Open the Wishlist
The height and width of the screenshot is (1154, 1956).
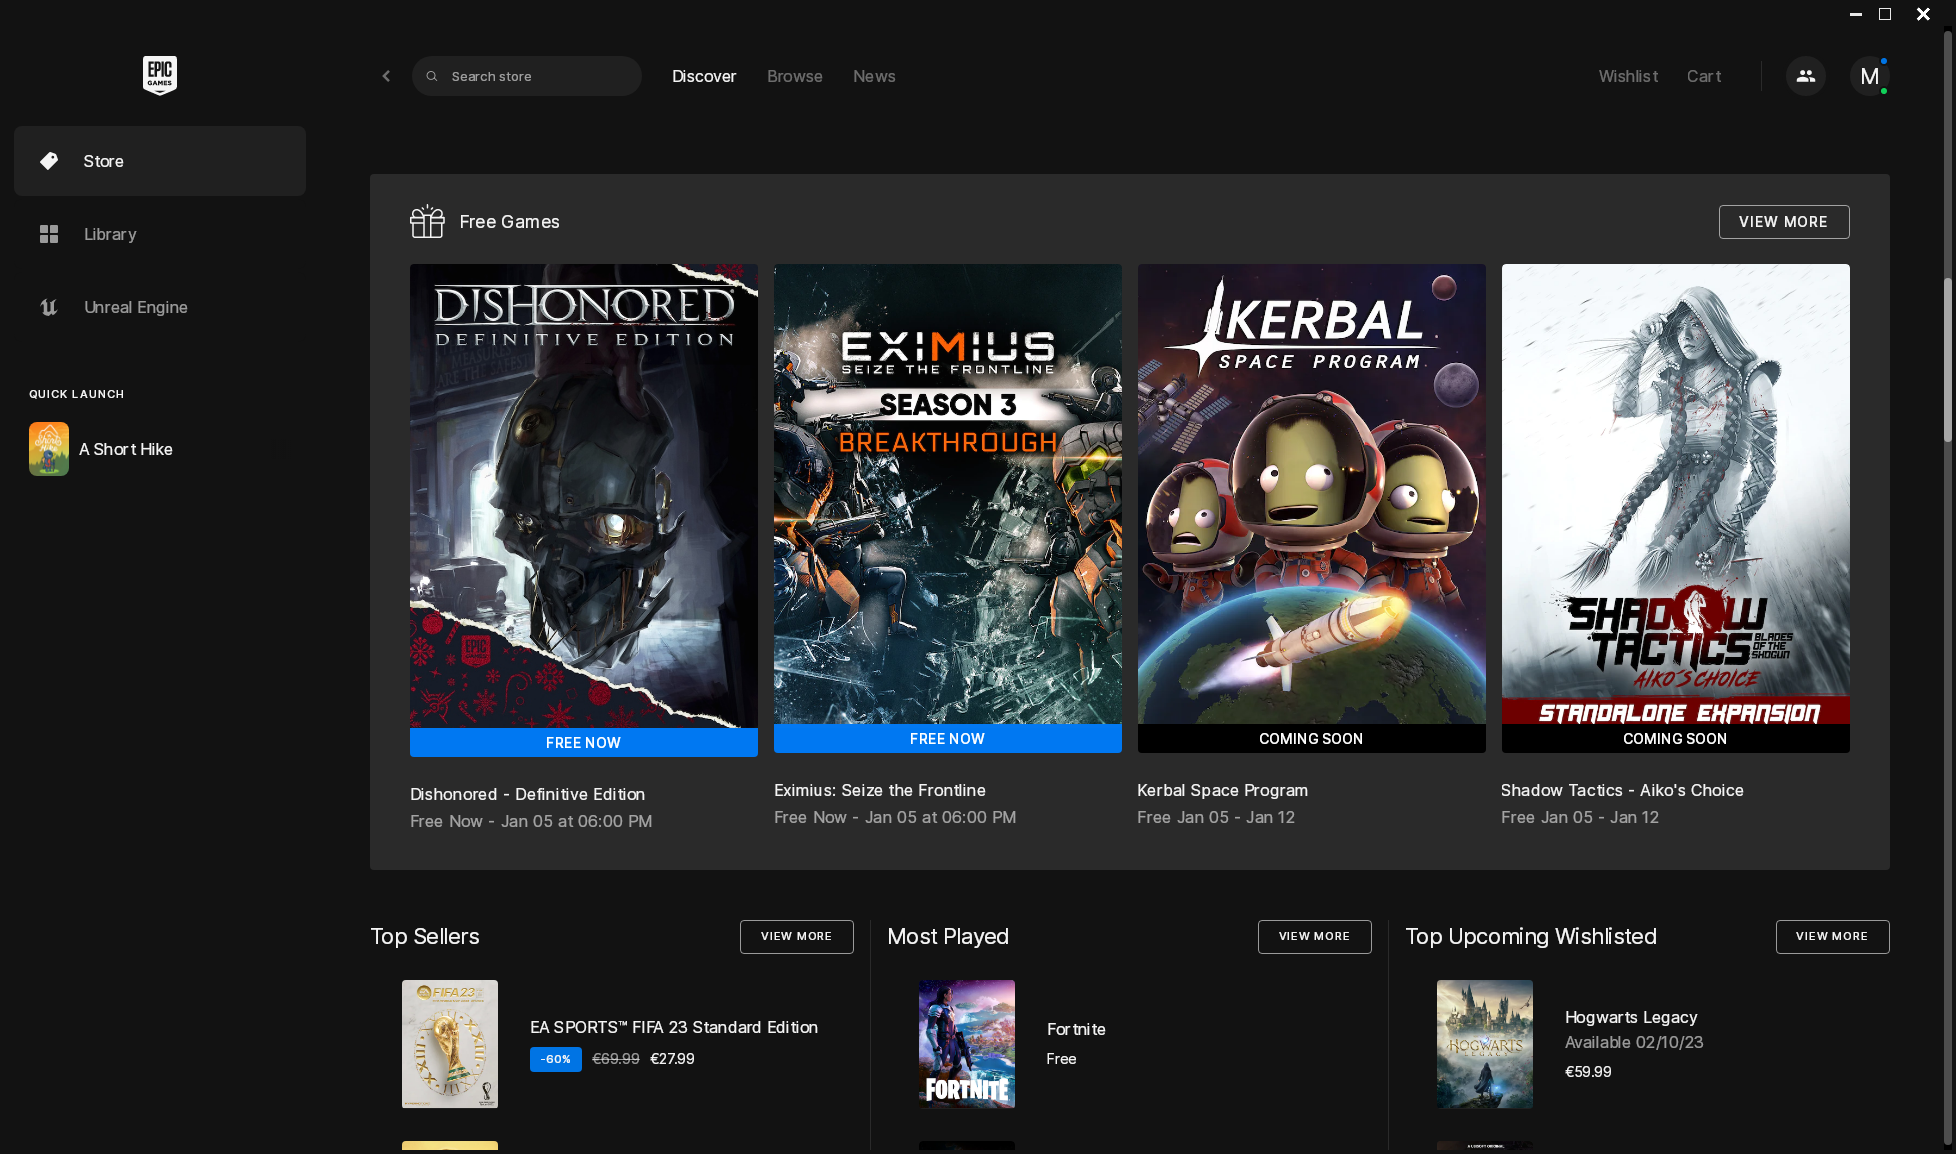[x=1628, y=76]
